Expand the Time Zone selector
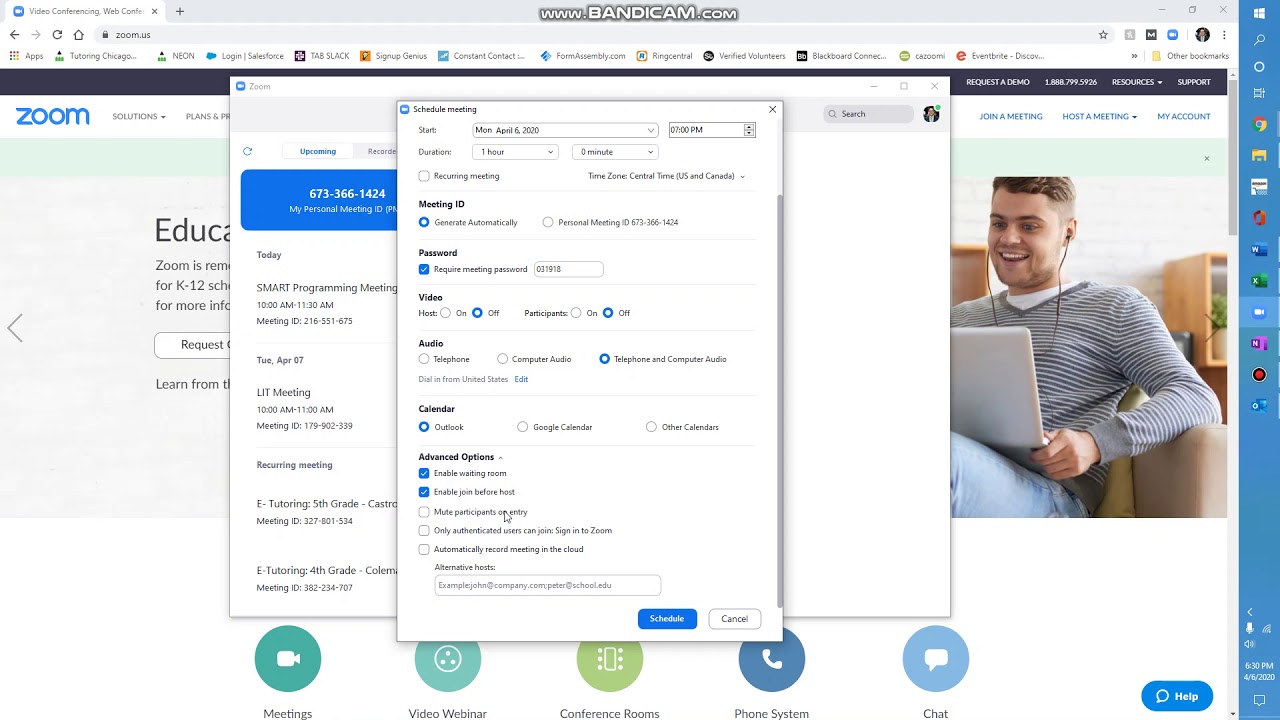Screen dimensions: 1280x720 [667, 176]
